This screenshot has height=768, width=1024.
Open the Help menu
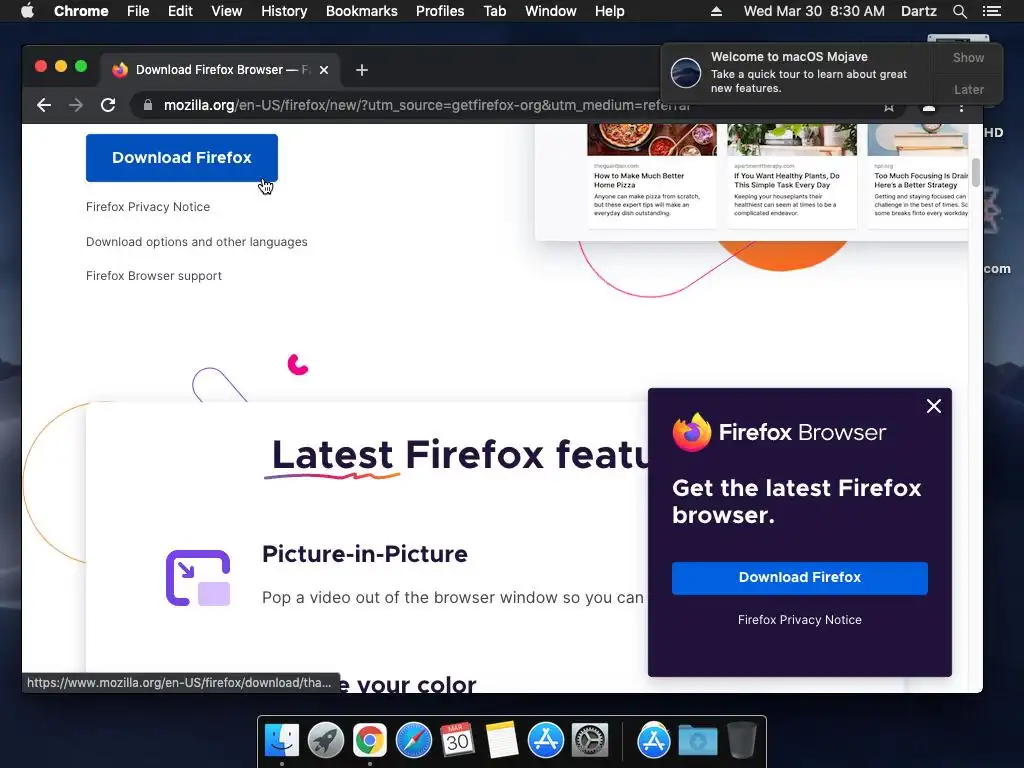pyautogui.click(x=609, y=11)
